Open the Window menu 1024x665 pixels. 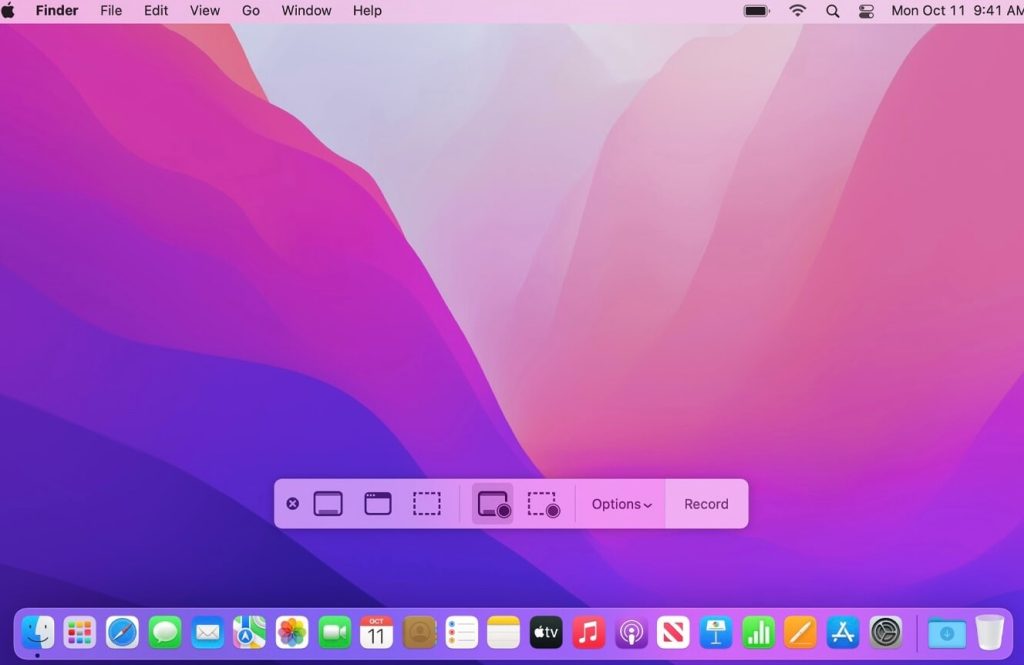click(306, 10)
